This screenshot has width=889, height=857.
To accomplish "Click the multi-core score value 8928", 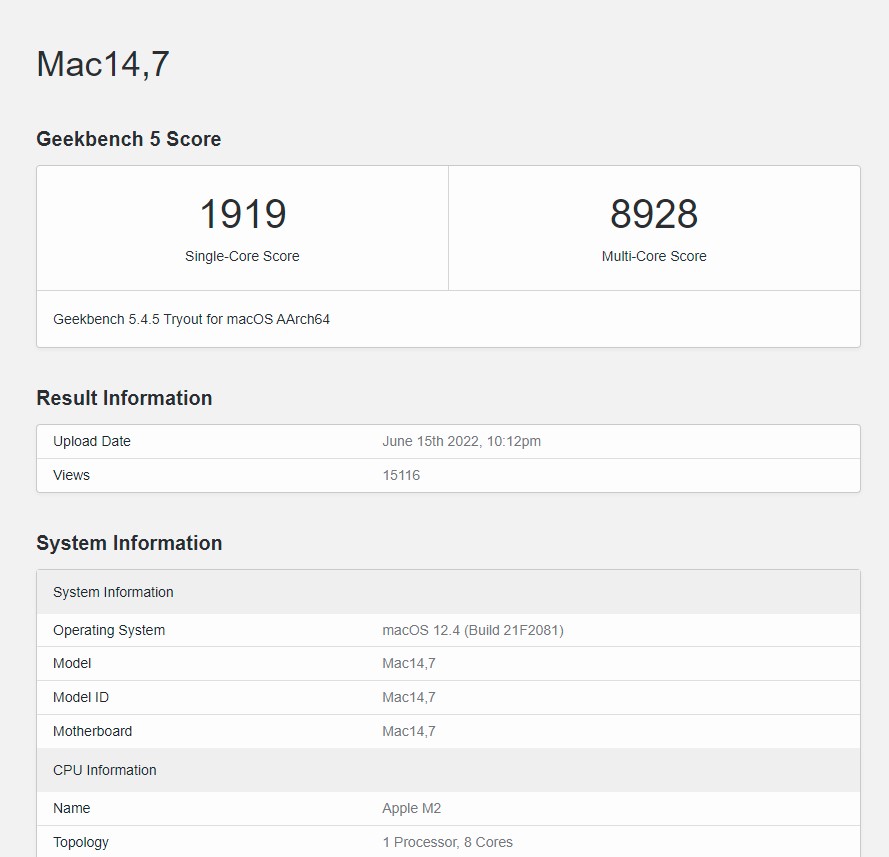I will pyautogui.click(x=654, y=214).
